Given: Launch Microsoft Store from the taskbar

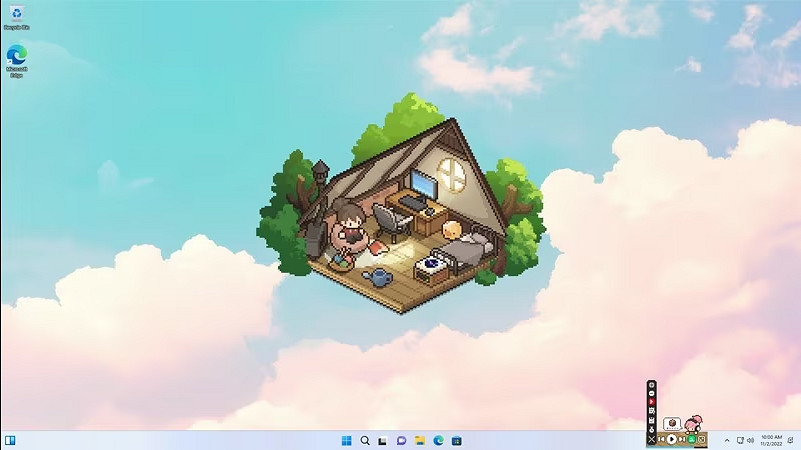Looking at the screenshot, I should (x=456, y=440).
